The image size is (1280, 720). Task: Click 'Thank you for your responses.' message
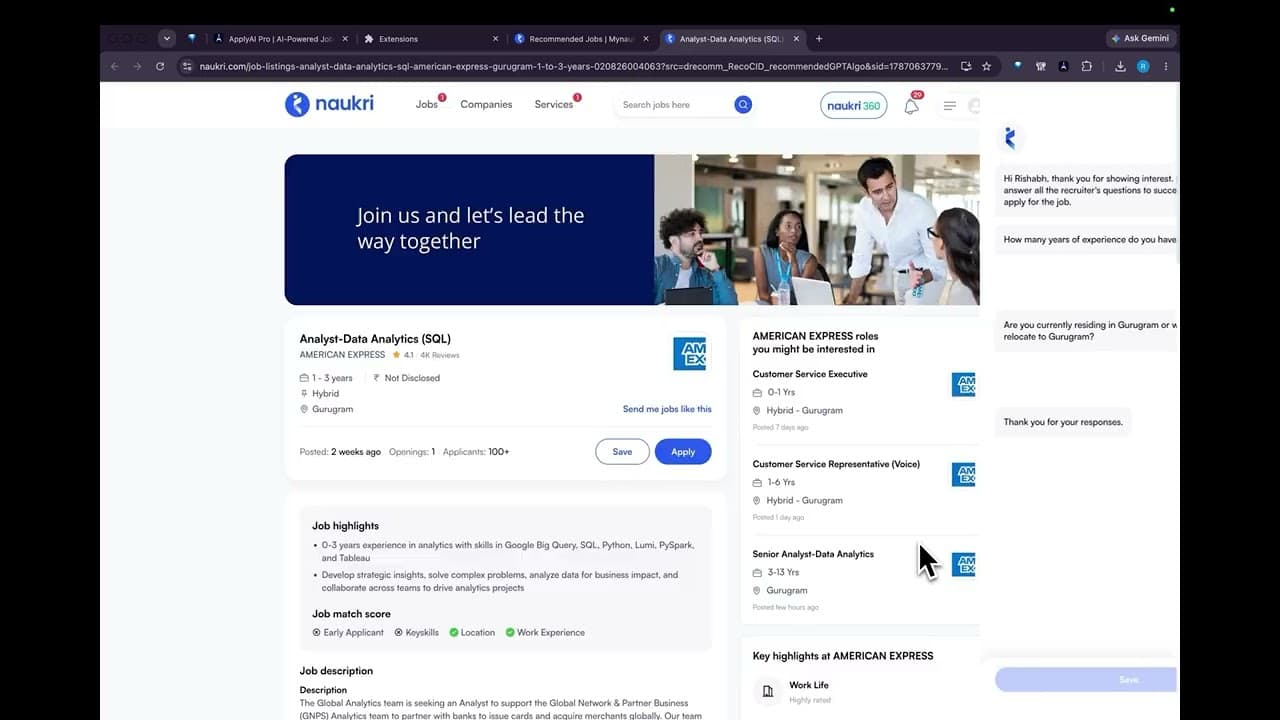pyautogui.click(x=1063, y=422)
